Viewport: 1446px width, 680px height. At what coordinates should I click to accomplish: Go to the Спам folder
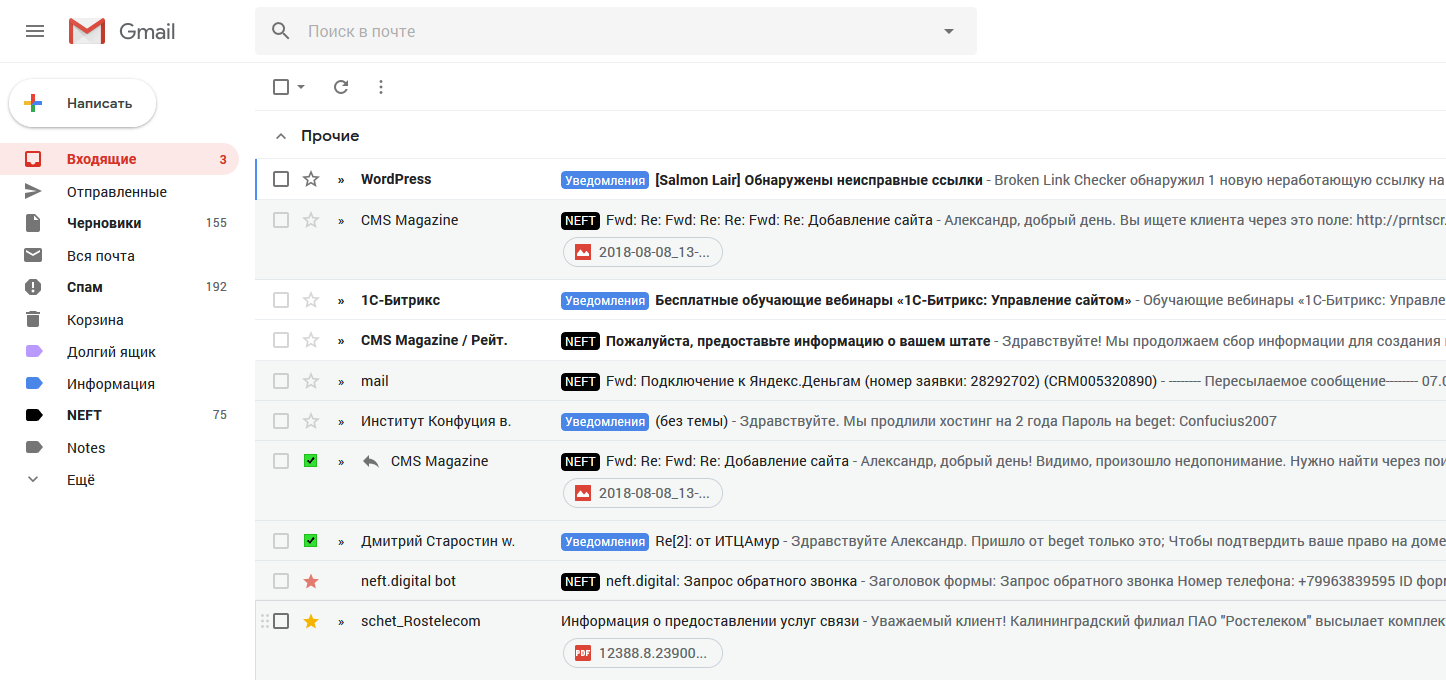pyautogui.click(x=85, y=287)
